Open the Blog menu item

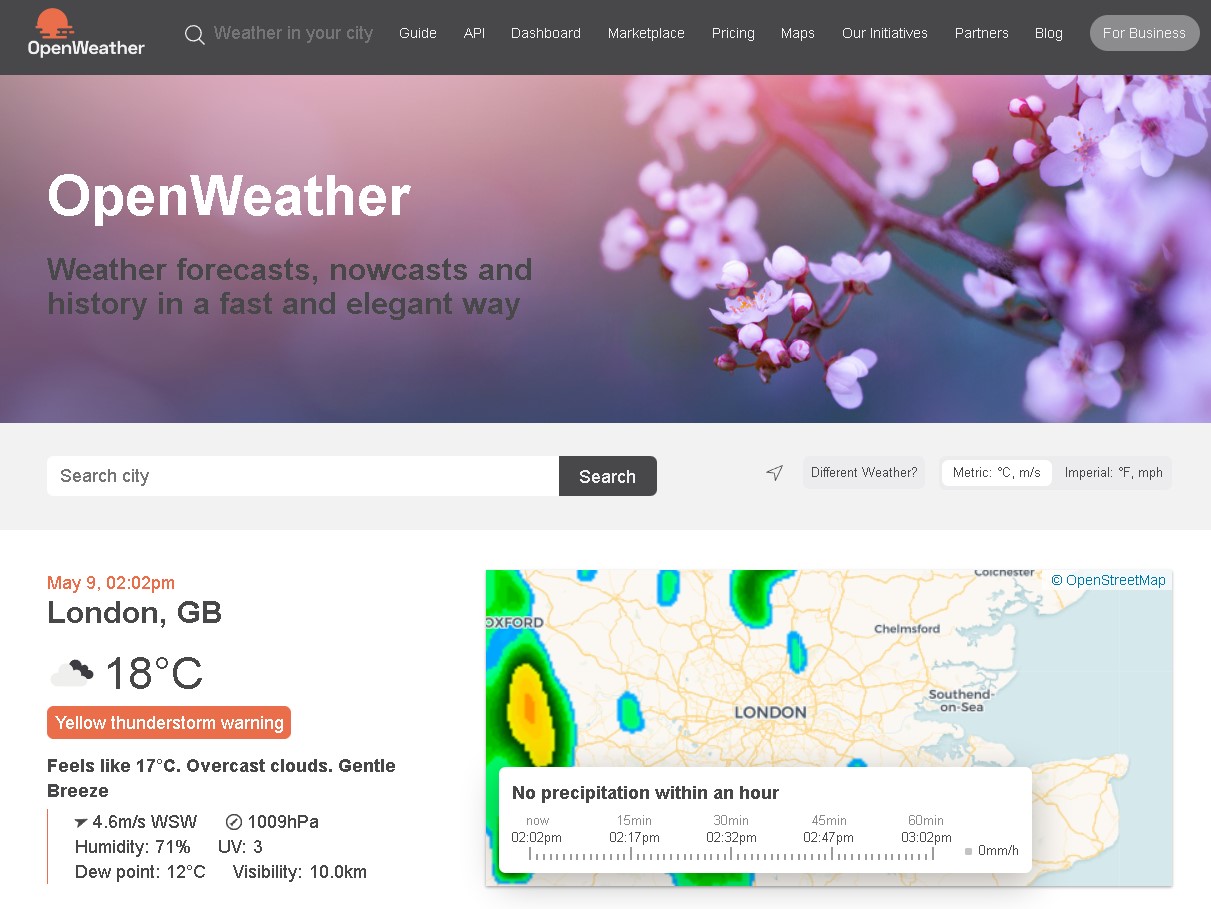click(x=1049, y=33)
